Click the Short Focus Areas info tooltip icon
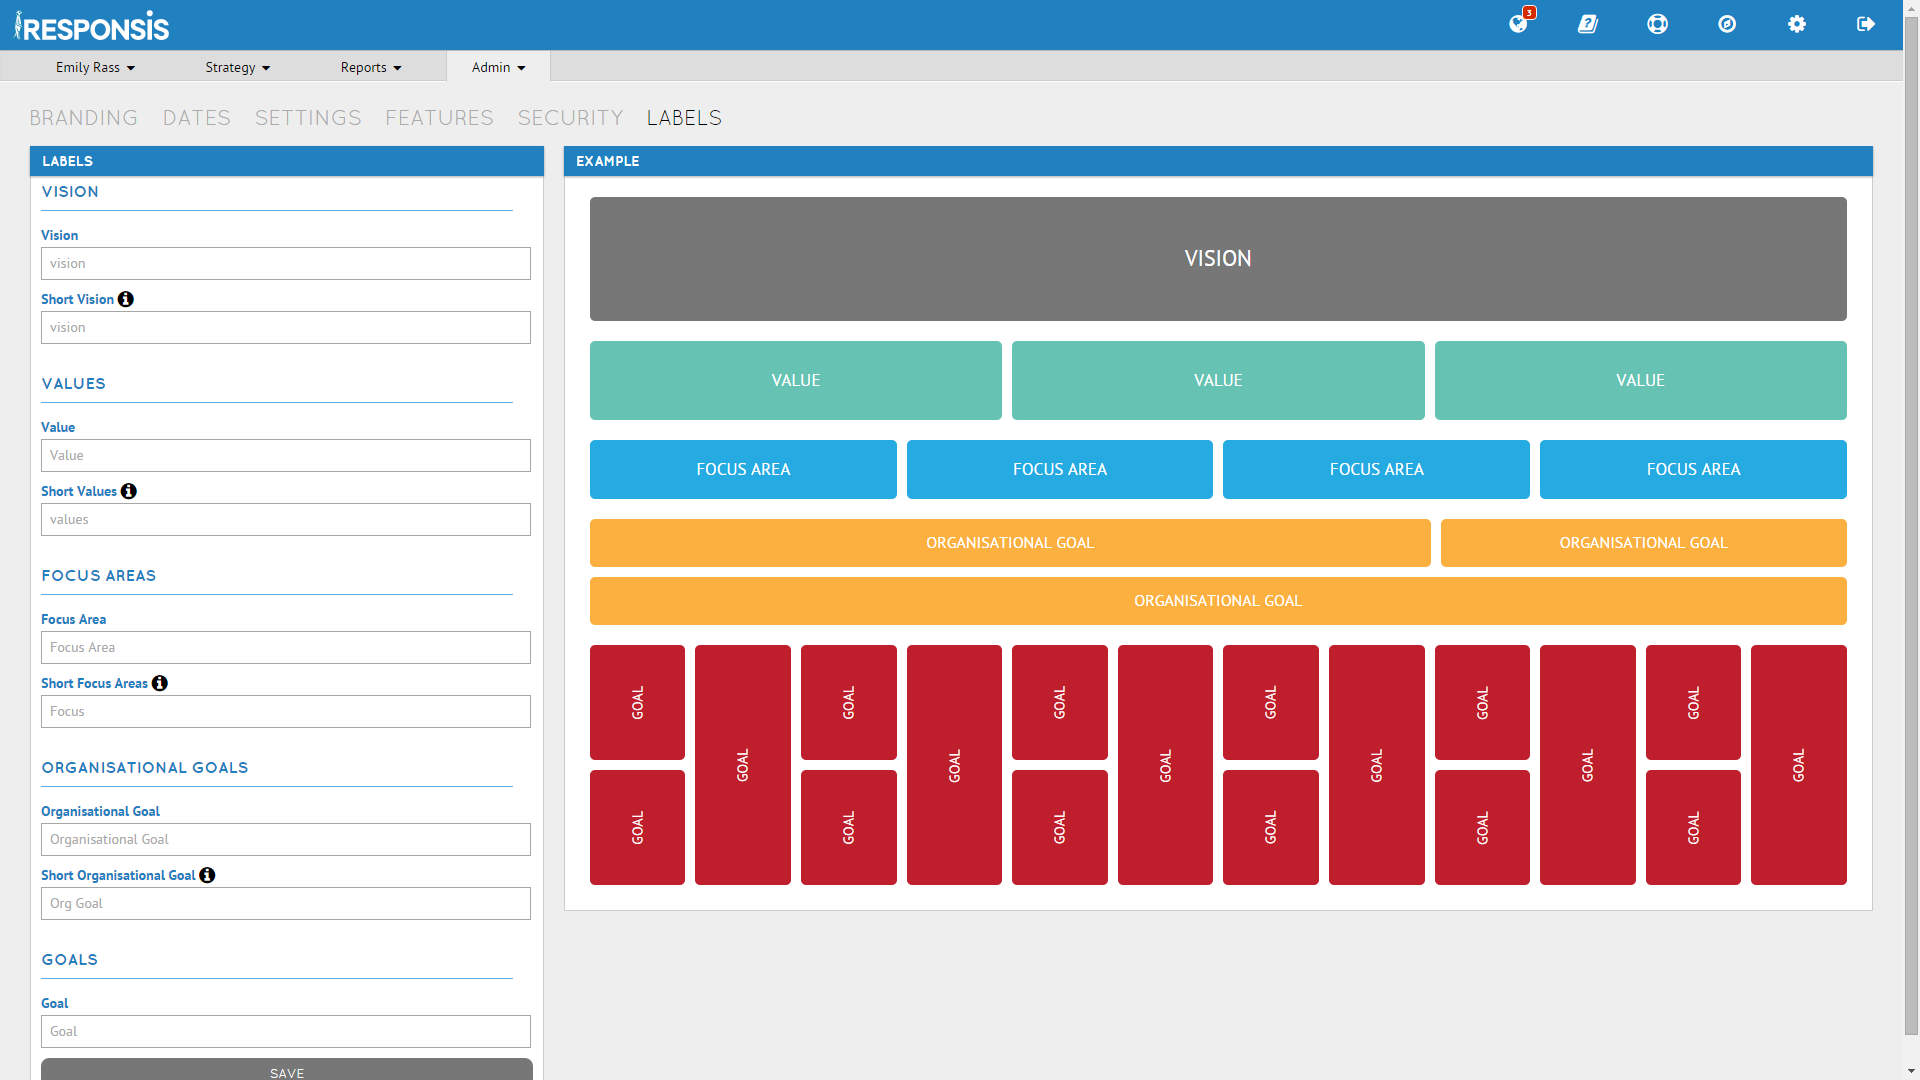Viewport: 1920px width, 1080px height. tap(161, 682)
